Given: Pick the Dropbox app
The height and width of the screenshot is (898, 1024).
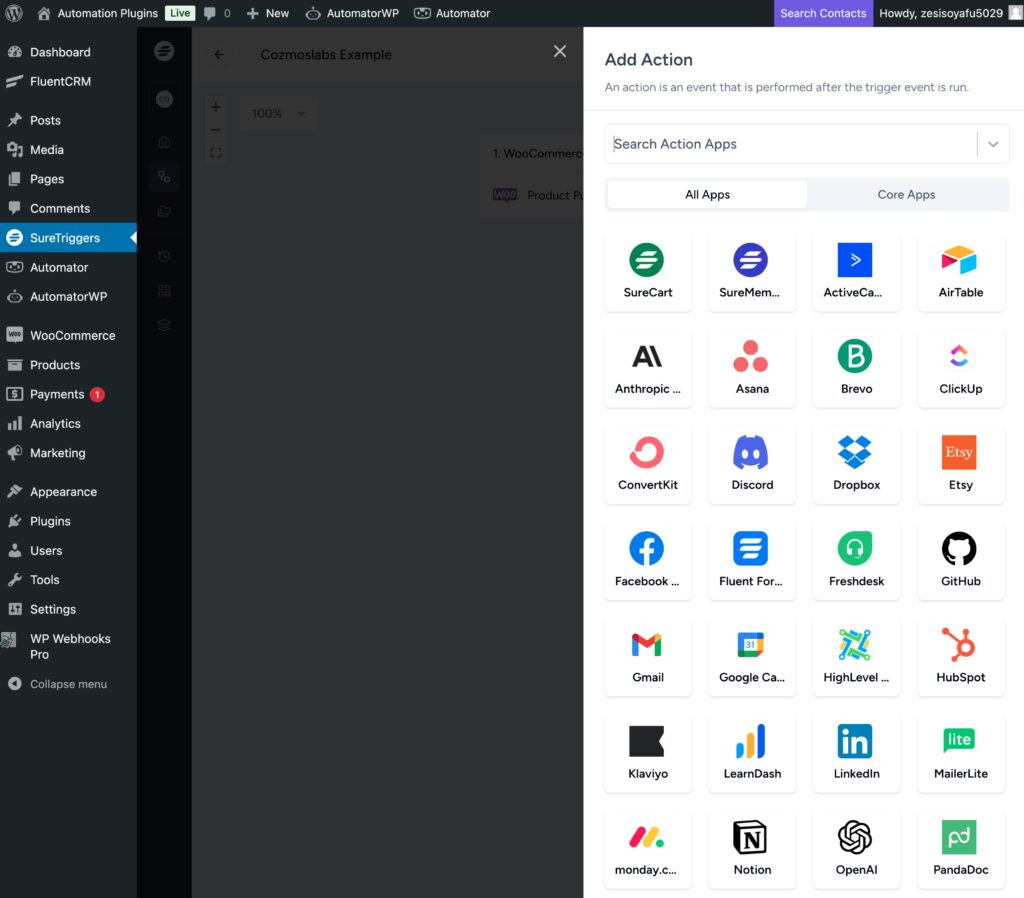Looking at the screenshot, I should (x=856, y=464).
